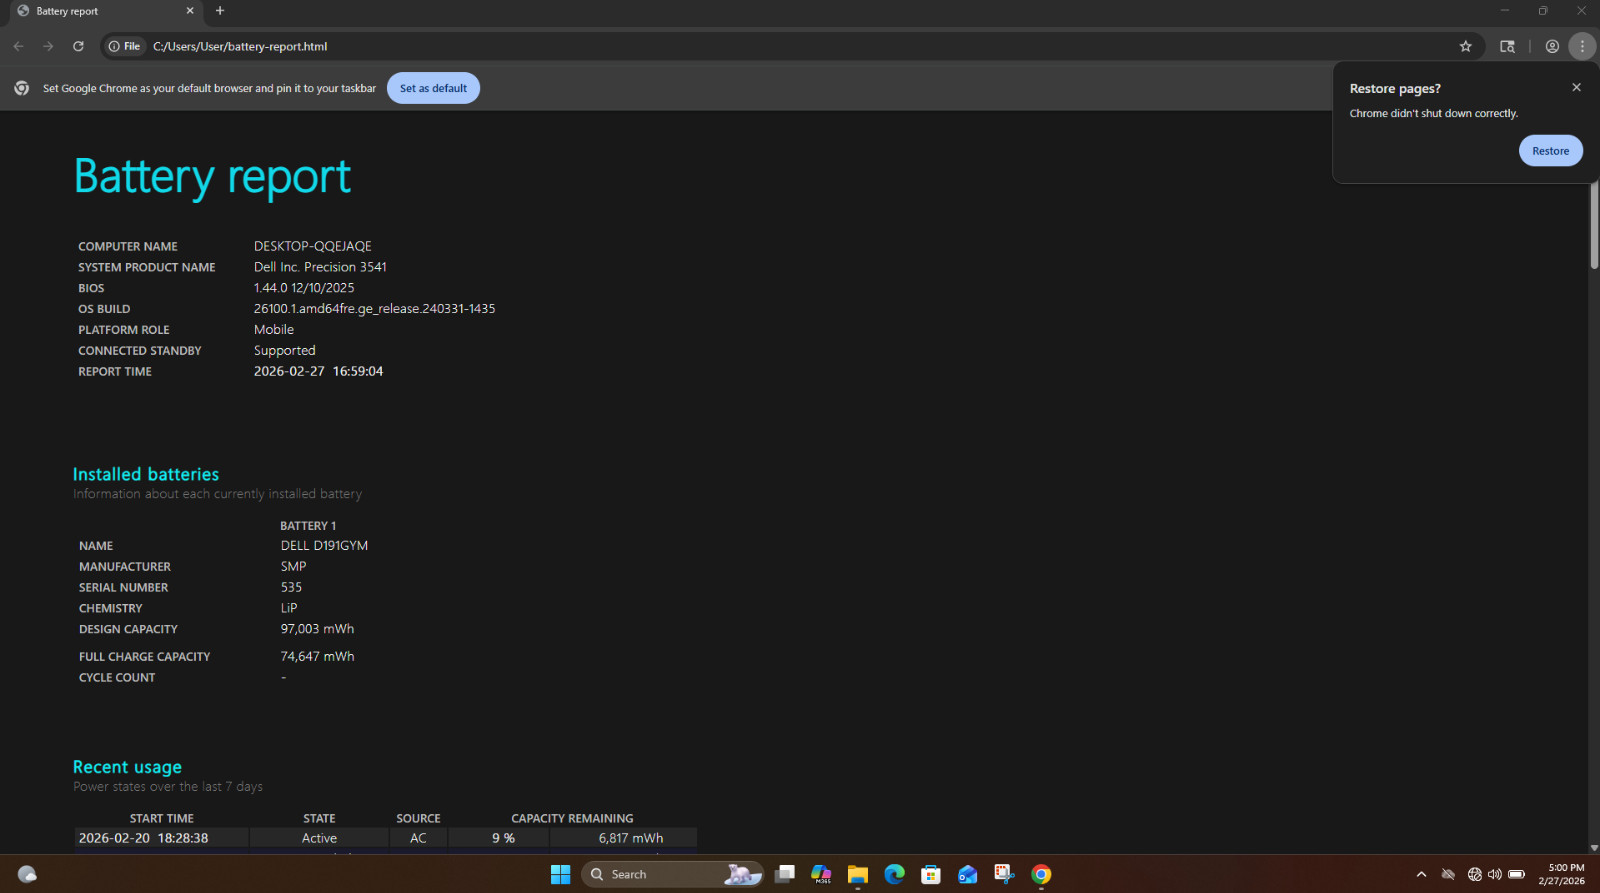This screenshot has height=893, width=1600.
Task: Click the manufacturer value SMP
Action: (293, 567)
